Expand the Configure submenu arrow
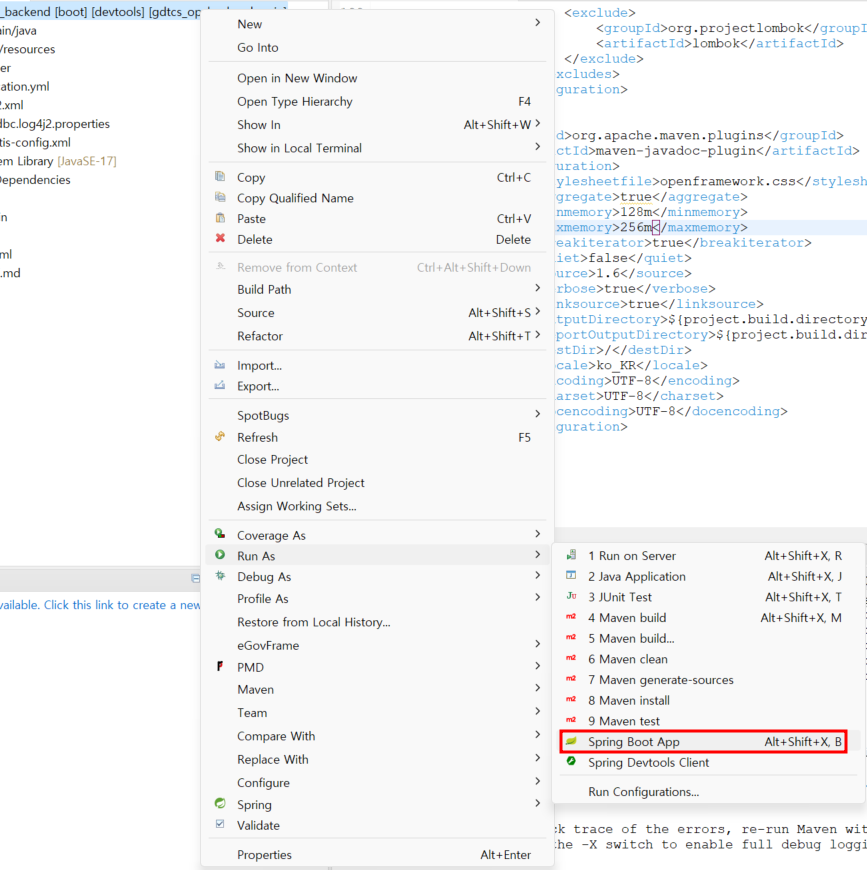The height and width of the screenshot is (870, 867). (x=538, y=781)
